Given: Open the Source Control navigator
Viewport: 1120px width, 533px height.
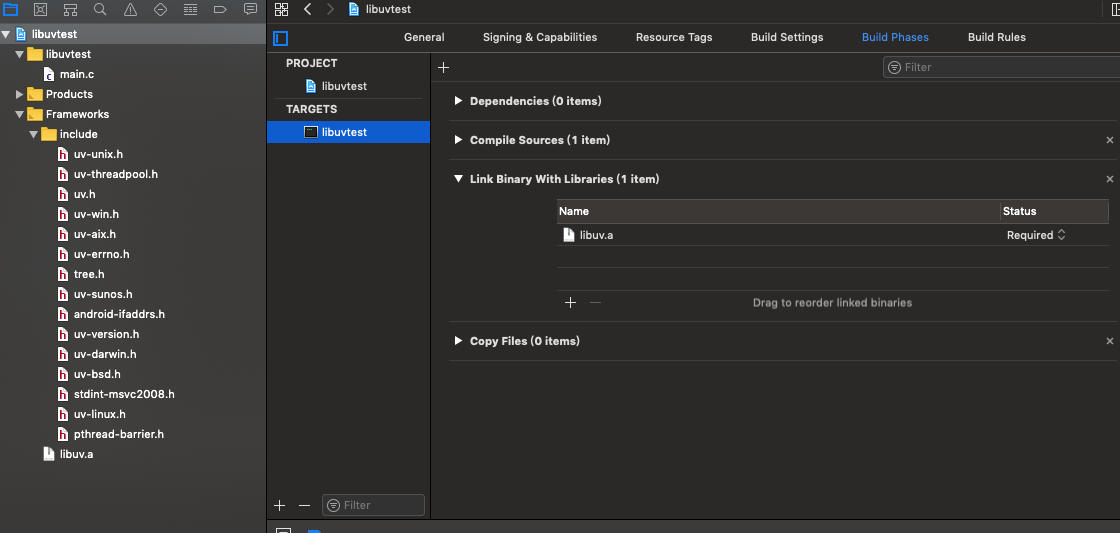Looking at the screenshot, I should tap(41, 9).
